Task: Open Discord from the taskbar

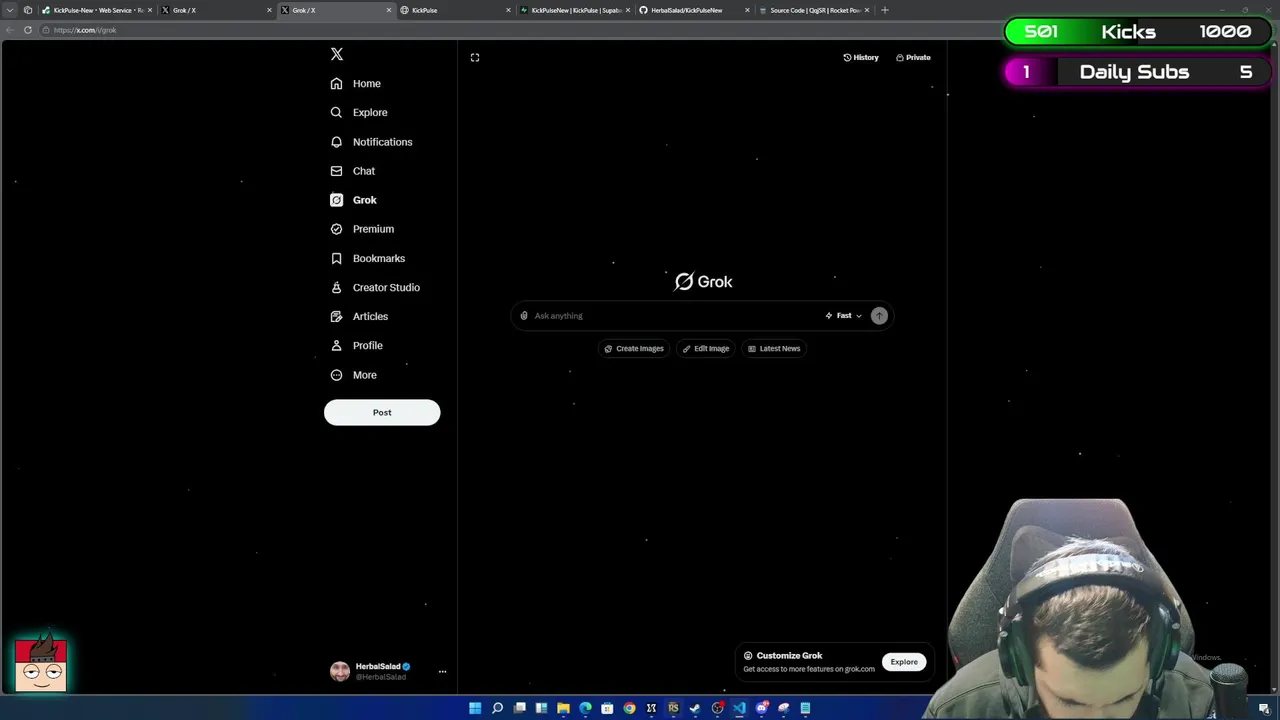Action: click(762, 708)
